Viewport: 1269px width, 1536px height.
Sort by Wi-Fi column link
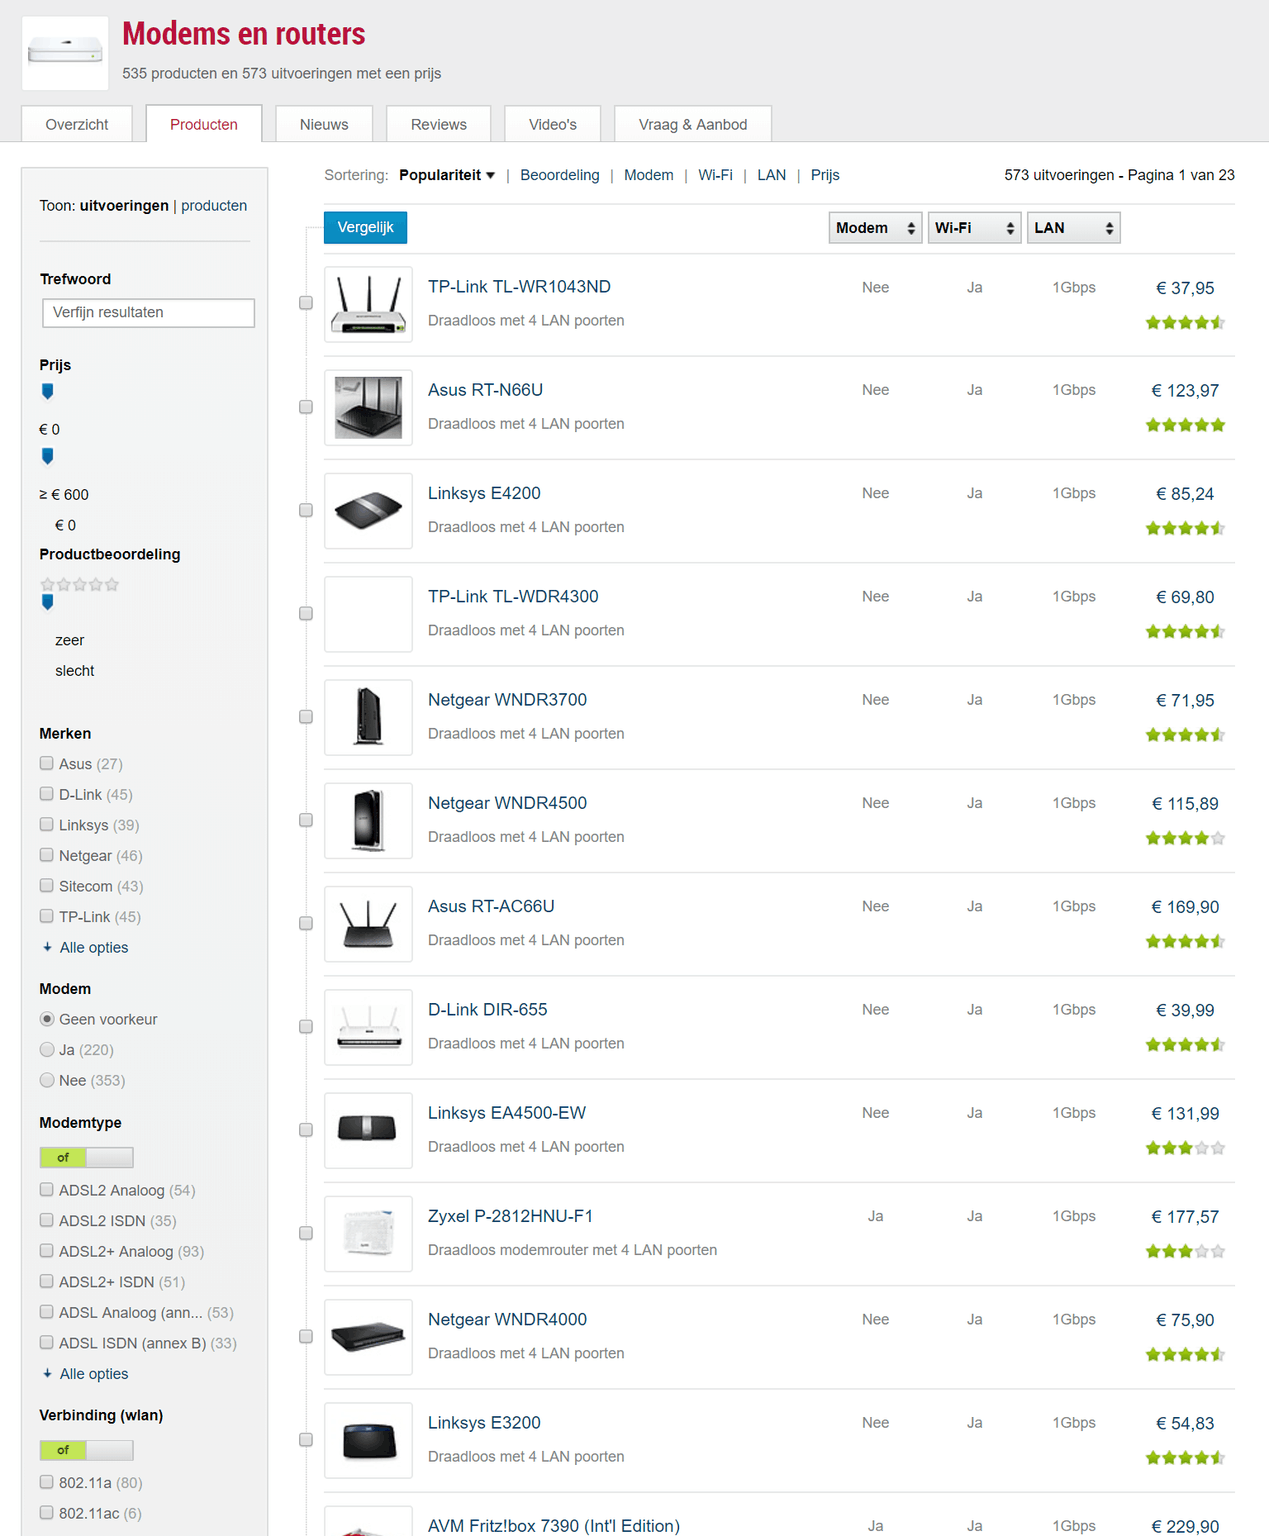pyautogui.click(x=715, y=175)
